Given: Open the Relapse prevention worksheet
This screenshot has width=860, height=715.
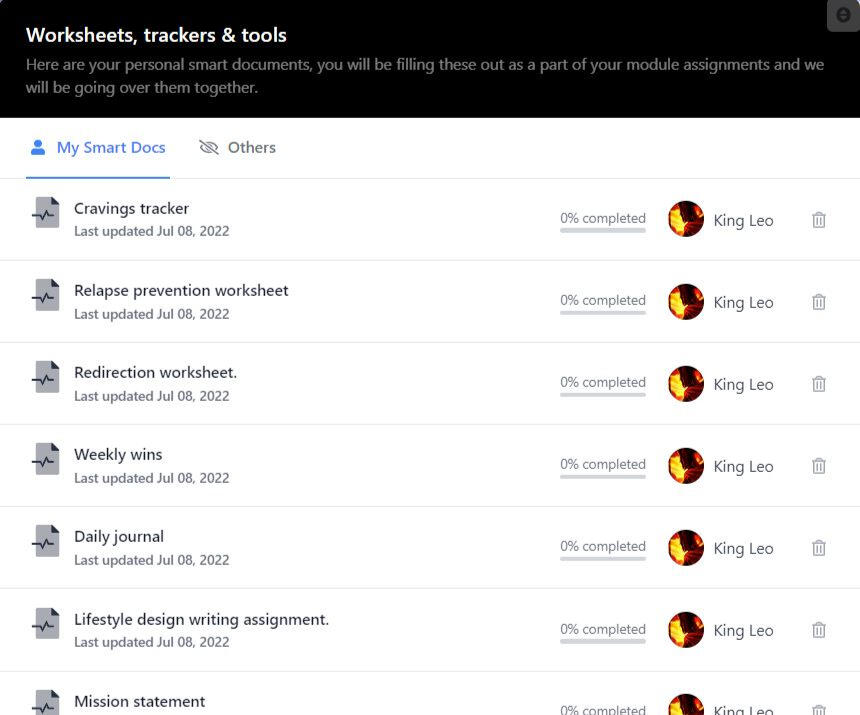Looking at the screenshot, I should pos(181,291).
